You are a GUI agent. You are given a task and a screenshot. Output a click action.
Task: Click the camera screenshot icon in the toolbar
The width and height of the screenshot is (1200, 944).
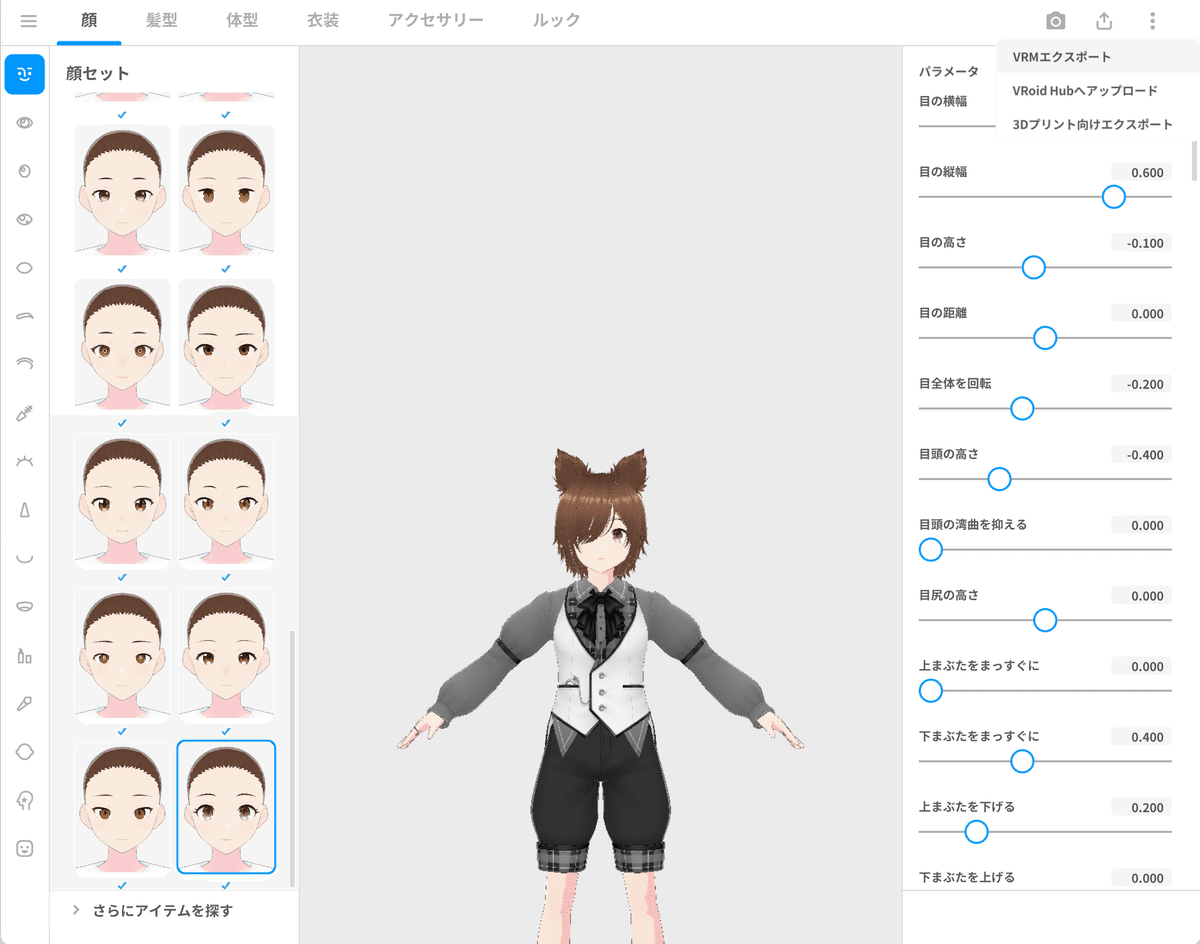[x=1054, y=20]
